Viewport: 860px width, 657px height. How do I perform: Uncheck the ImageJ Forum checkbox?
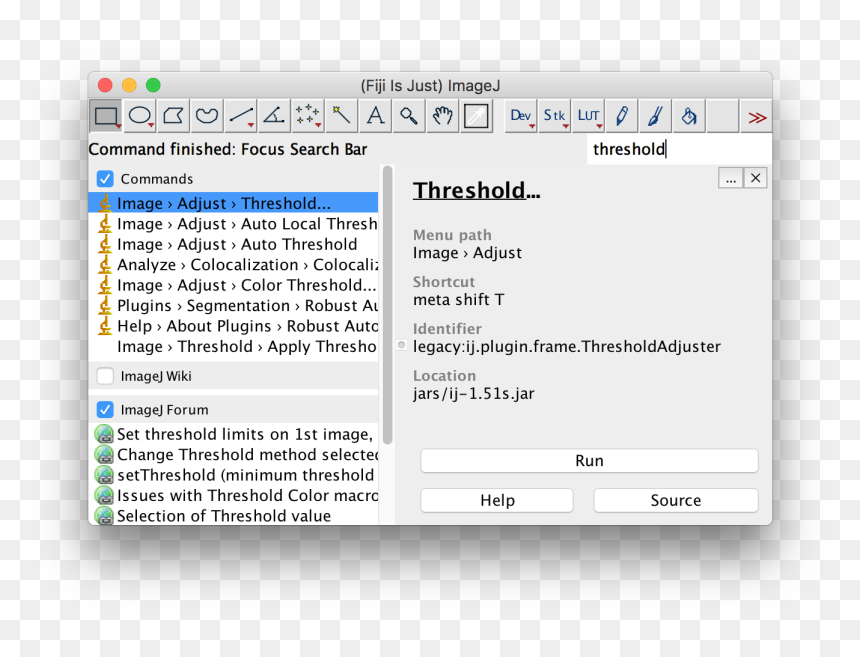pyautogui.click(x=105, y=410)
